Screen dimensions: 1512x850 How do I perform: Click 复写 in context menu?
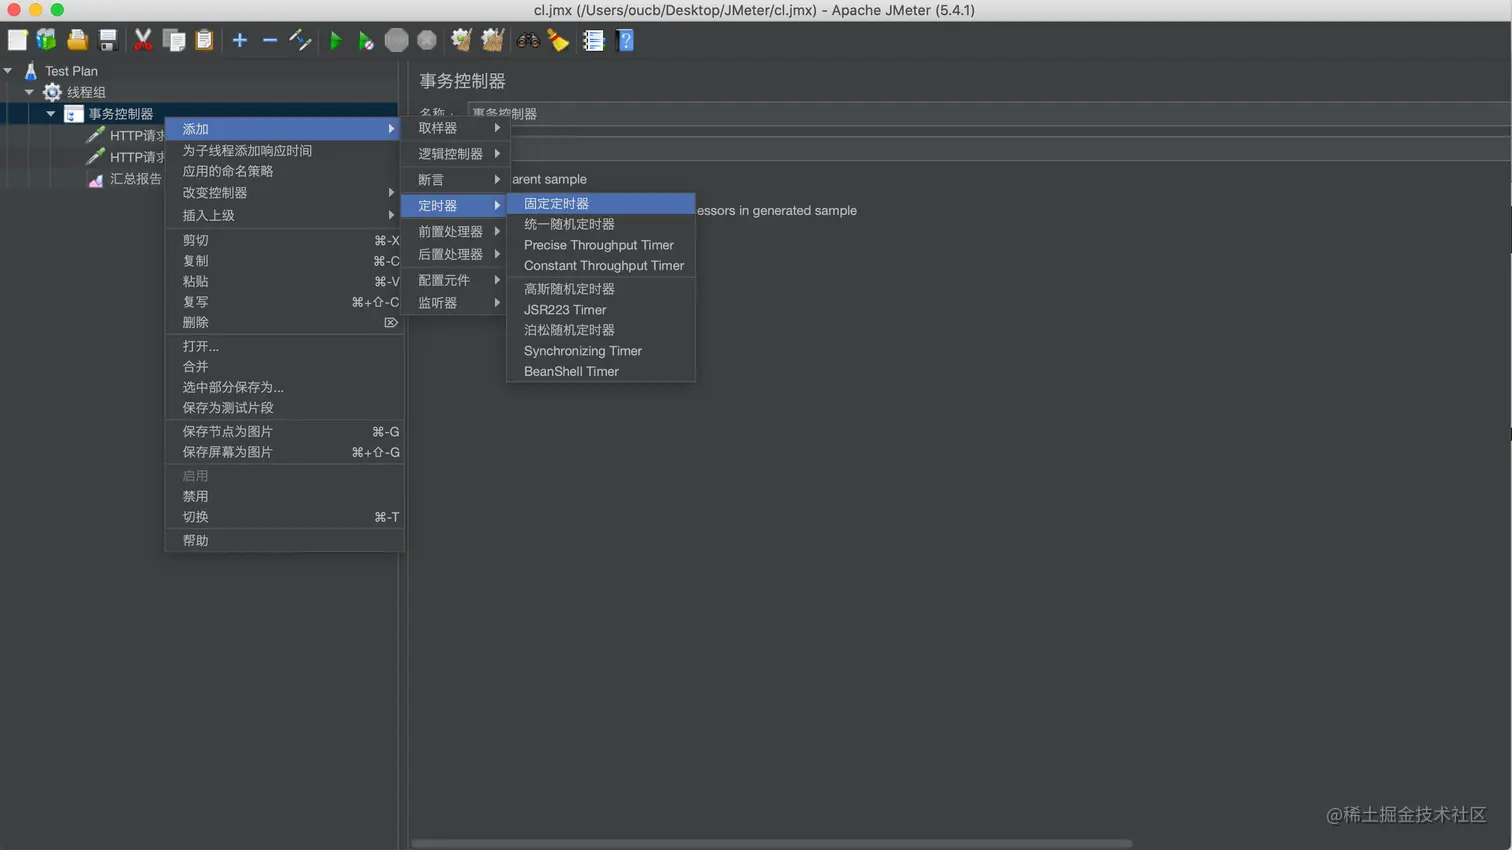coord(284,302)
